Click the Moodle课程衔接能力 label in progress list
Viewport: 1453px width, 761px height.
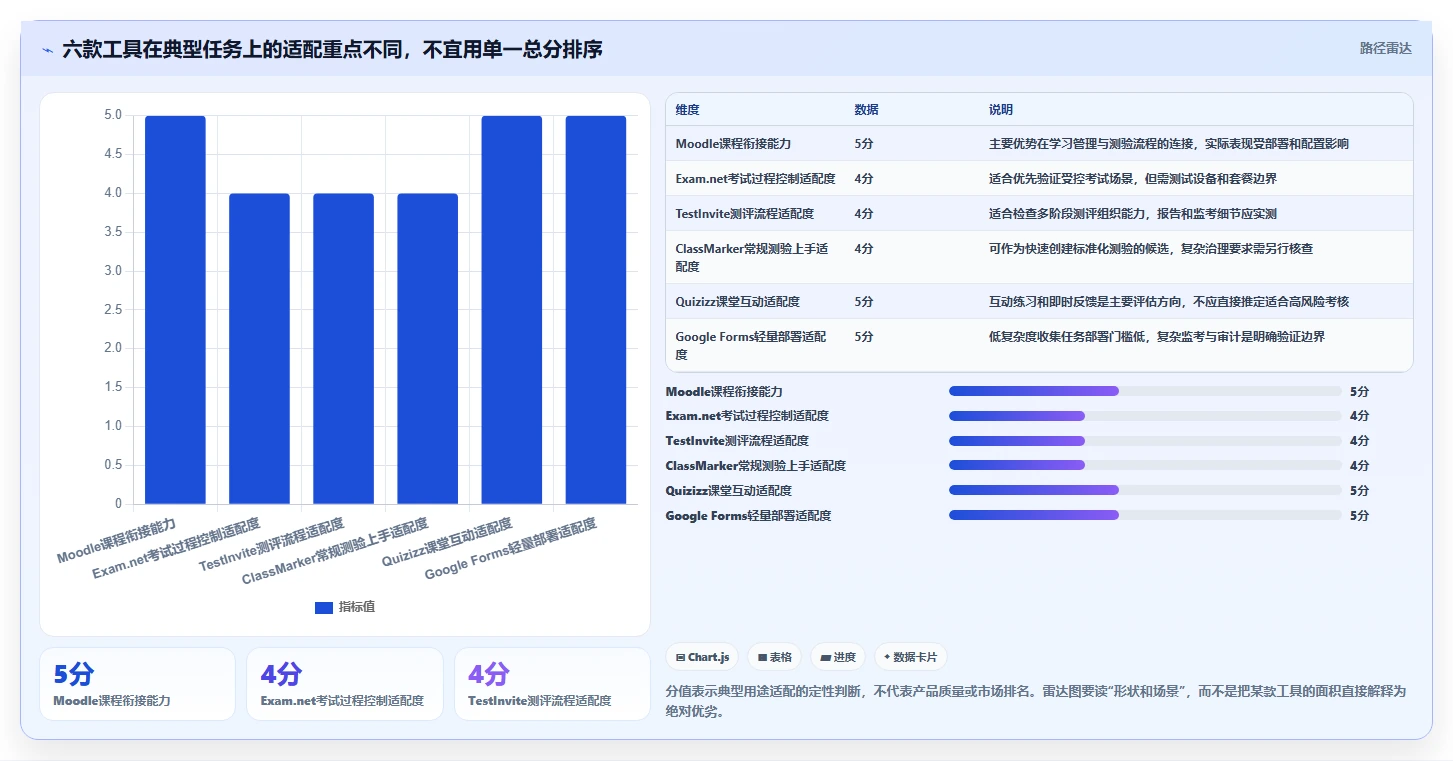point(724,392)
